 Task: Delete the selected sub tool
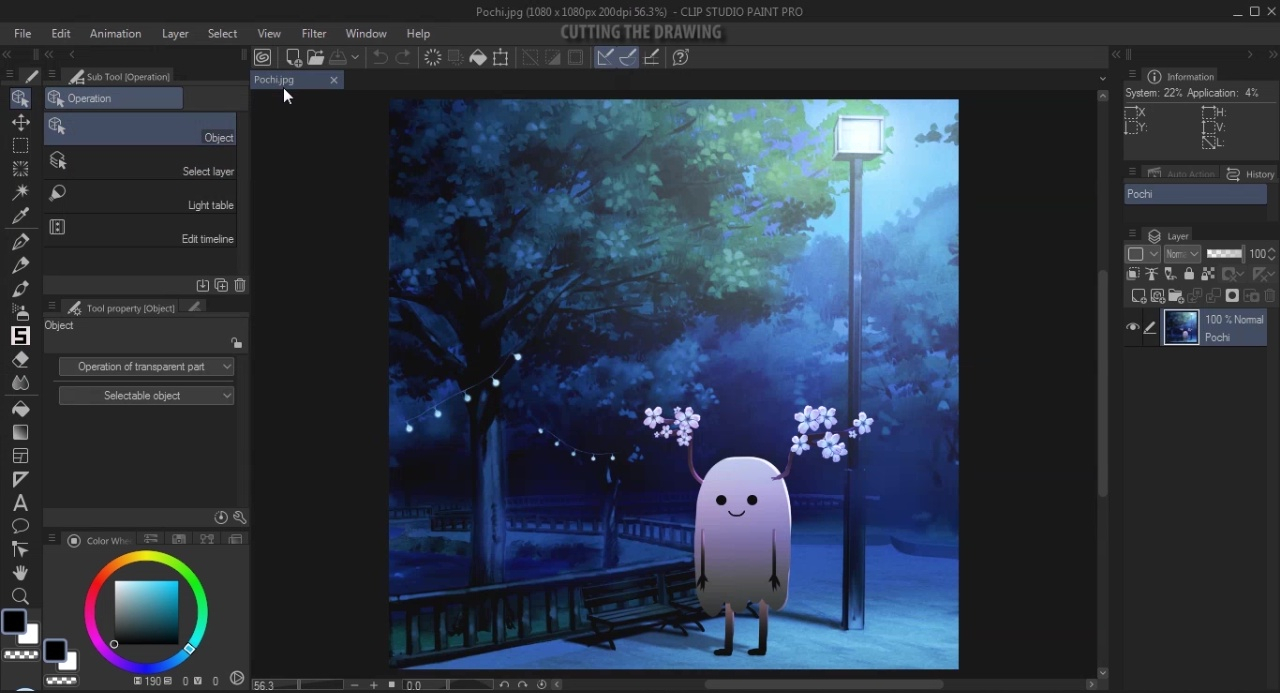coord(240,286)
